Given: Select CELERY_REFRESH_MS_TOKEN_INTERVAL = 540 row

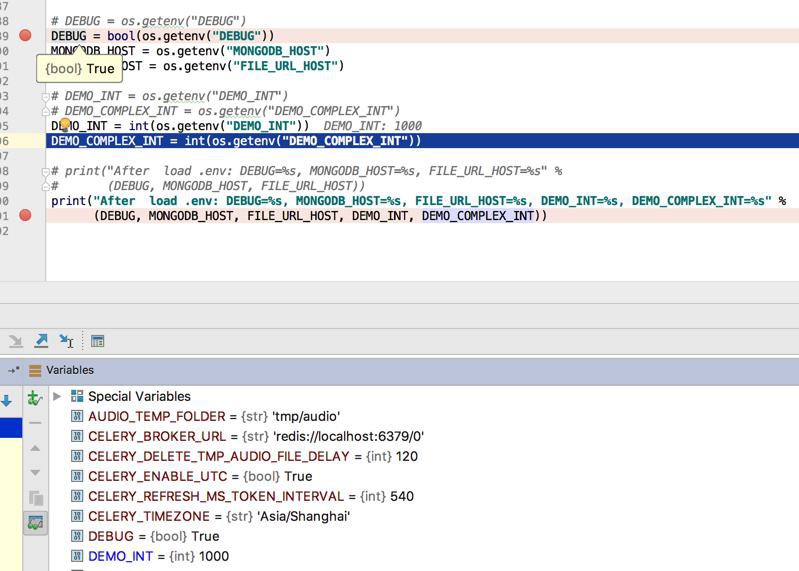Looking at the screenshot, I should tap(242, 496).
